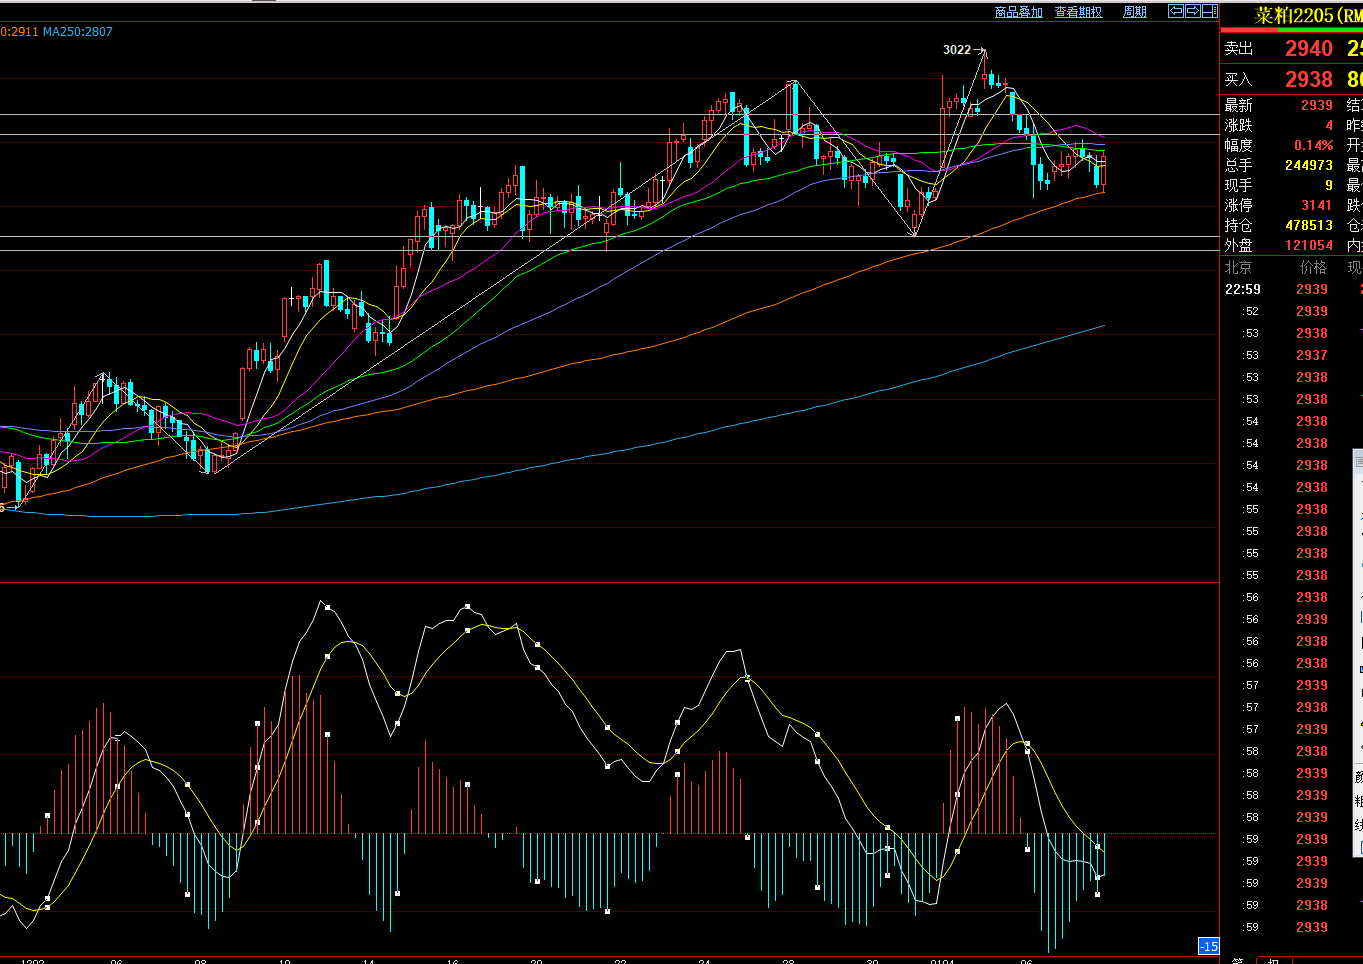Click the MA250:2807 indicator label
This screenshot has width=1363, height=964.
coord(77,32)
